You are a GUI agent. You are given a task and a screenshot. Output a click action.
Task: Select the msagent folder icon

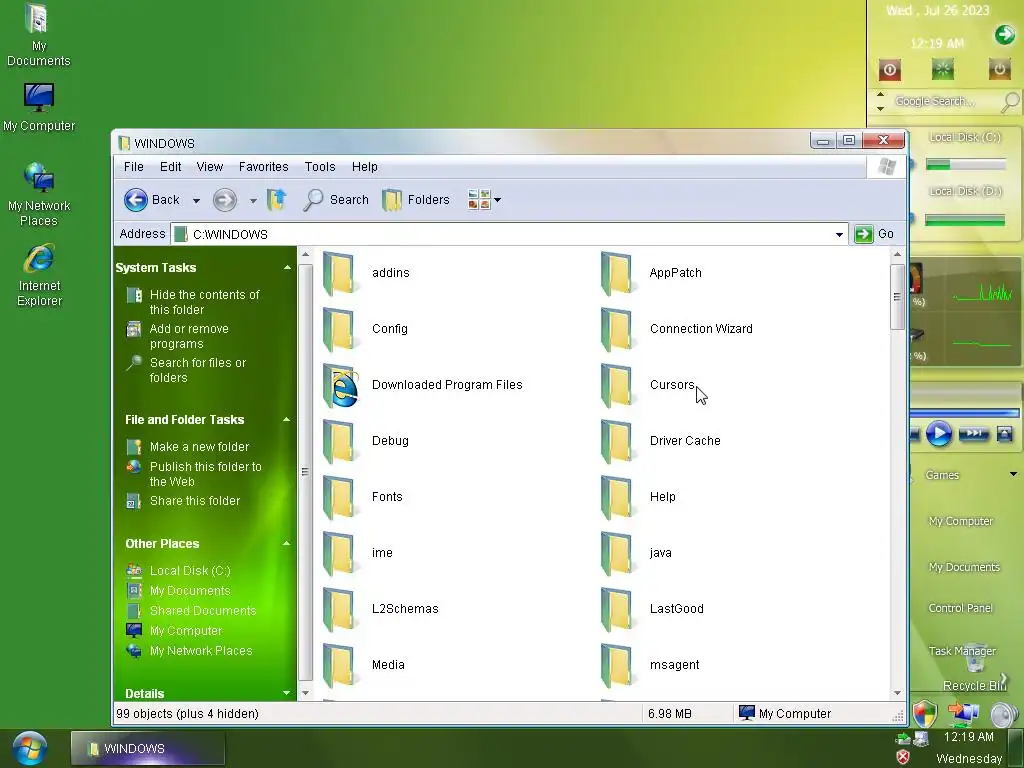[x=616, y=666]
